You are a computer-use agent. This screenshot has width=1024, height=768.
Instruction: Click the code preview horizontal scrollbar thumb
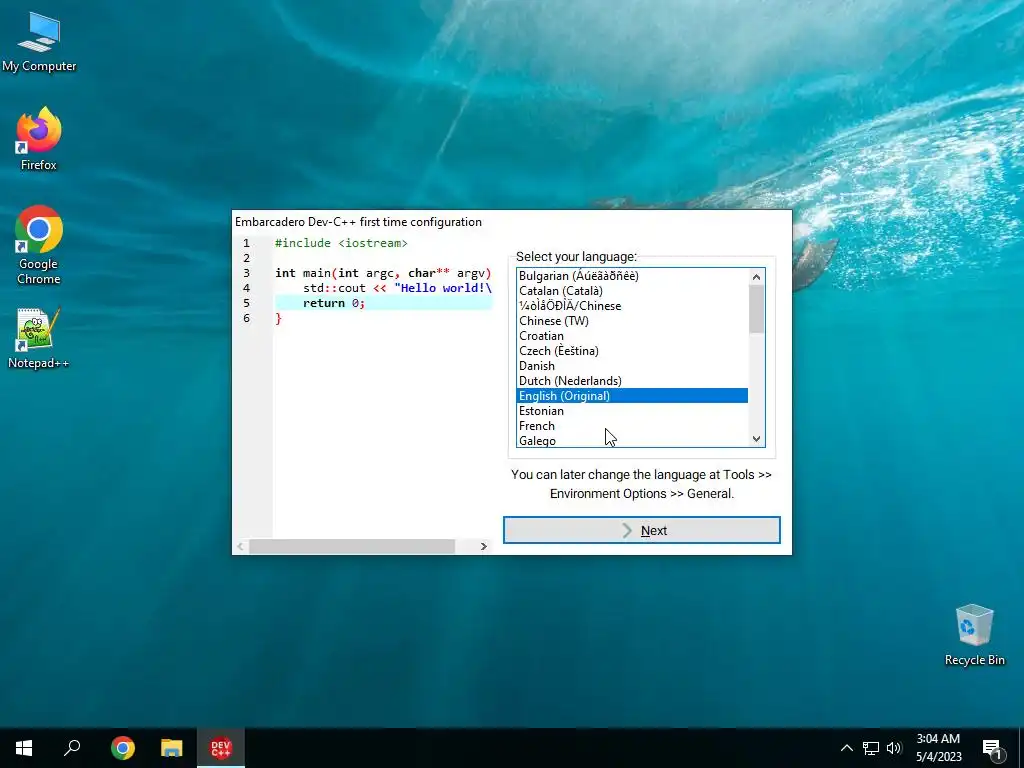pyautogui.click(x=352, y=546)
